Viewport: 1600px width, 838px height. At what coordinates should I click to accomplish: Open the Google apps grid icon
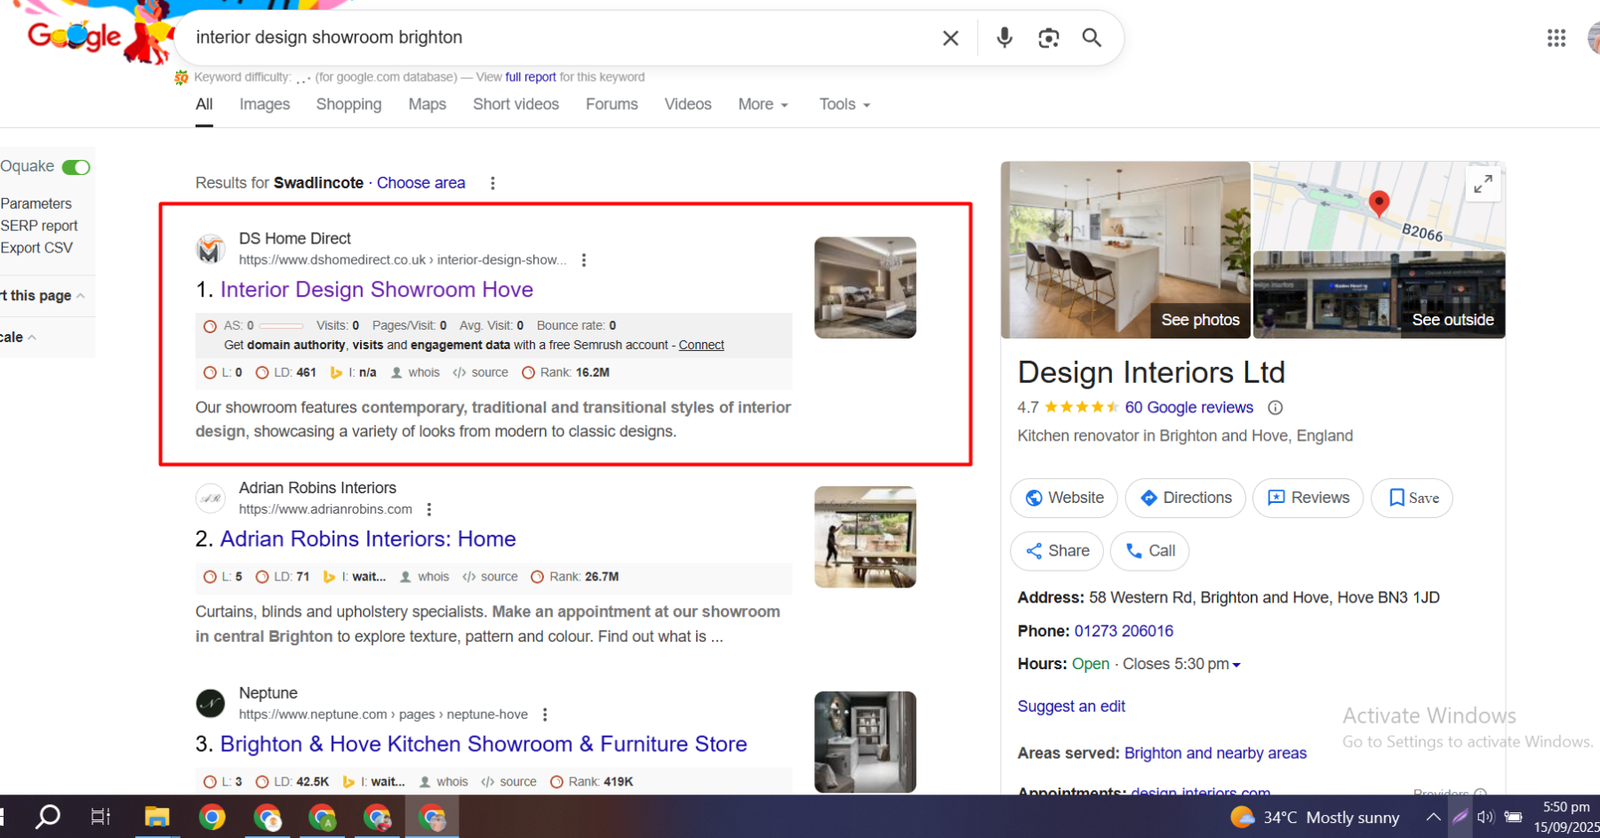(1556, 38)
